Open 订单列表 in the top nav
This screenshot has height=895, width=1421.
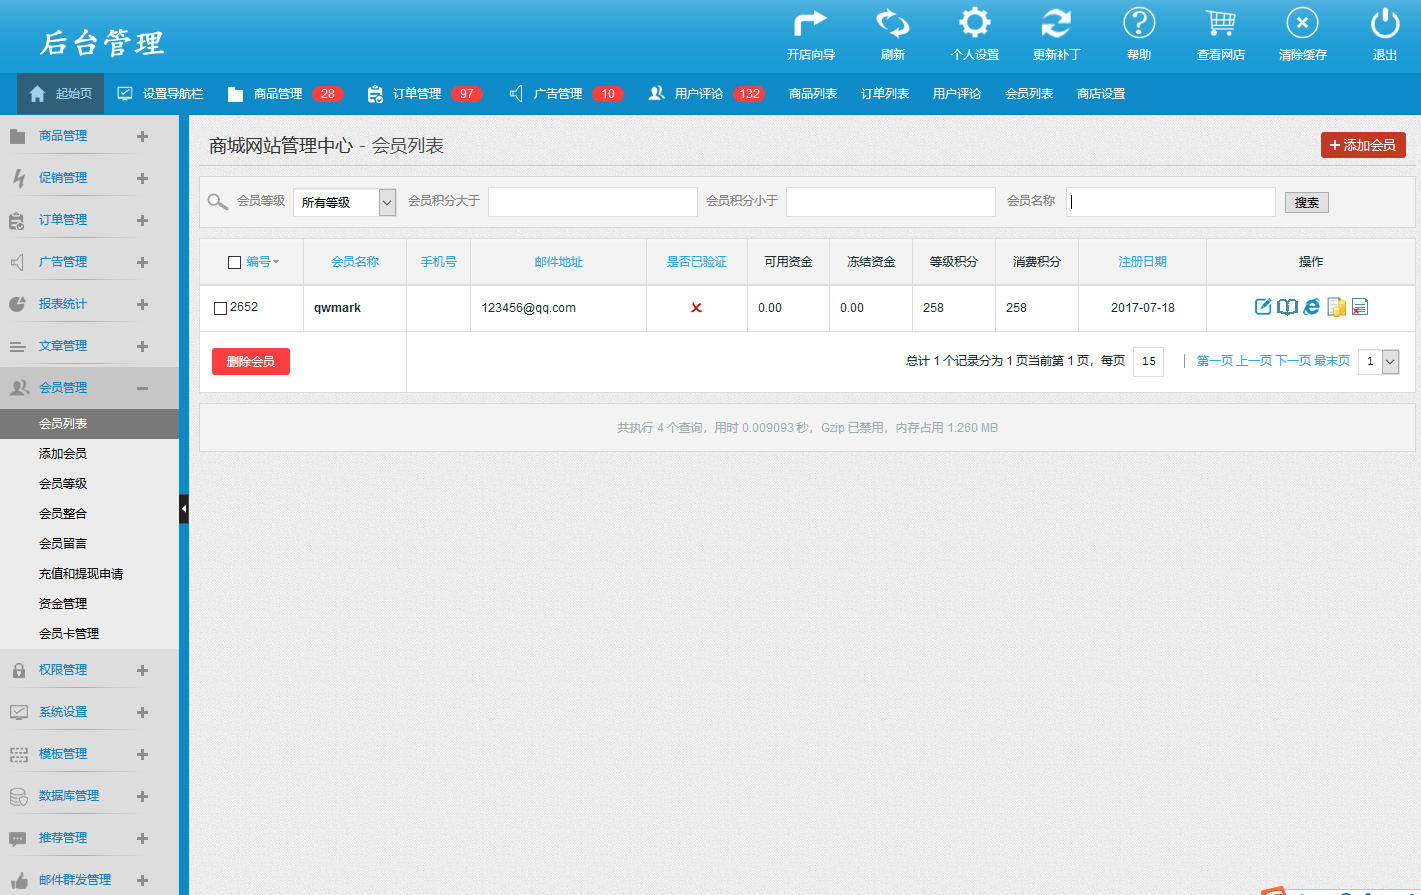[x=885, y=94]
